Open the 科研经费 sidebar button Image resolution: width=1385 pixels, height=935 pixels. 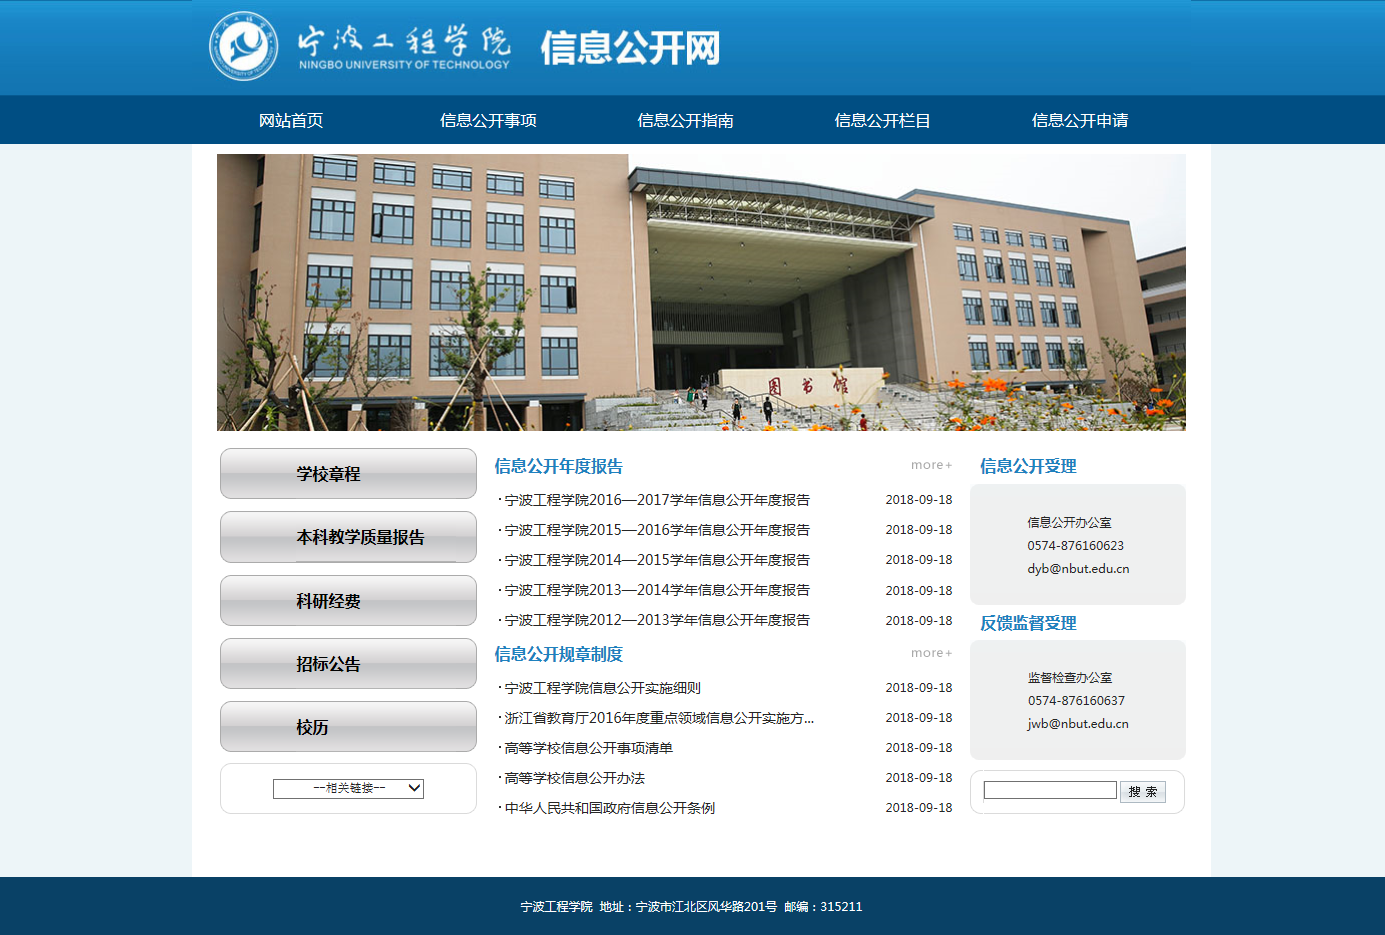coord(348,601)
